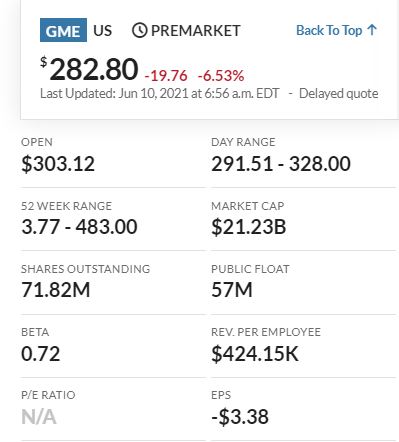Click the upward arrow beside Back To Top
This screenshot has height=442, width=399.
tap(372, 30)
